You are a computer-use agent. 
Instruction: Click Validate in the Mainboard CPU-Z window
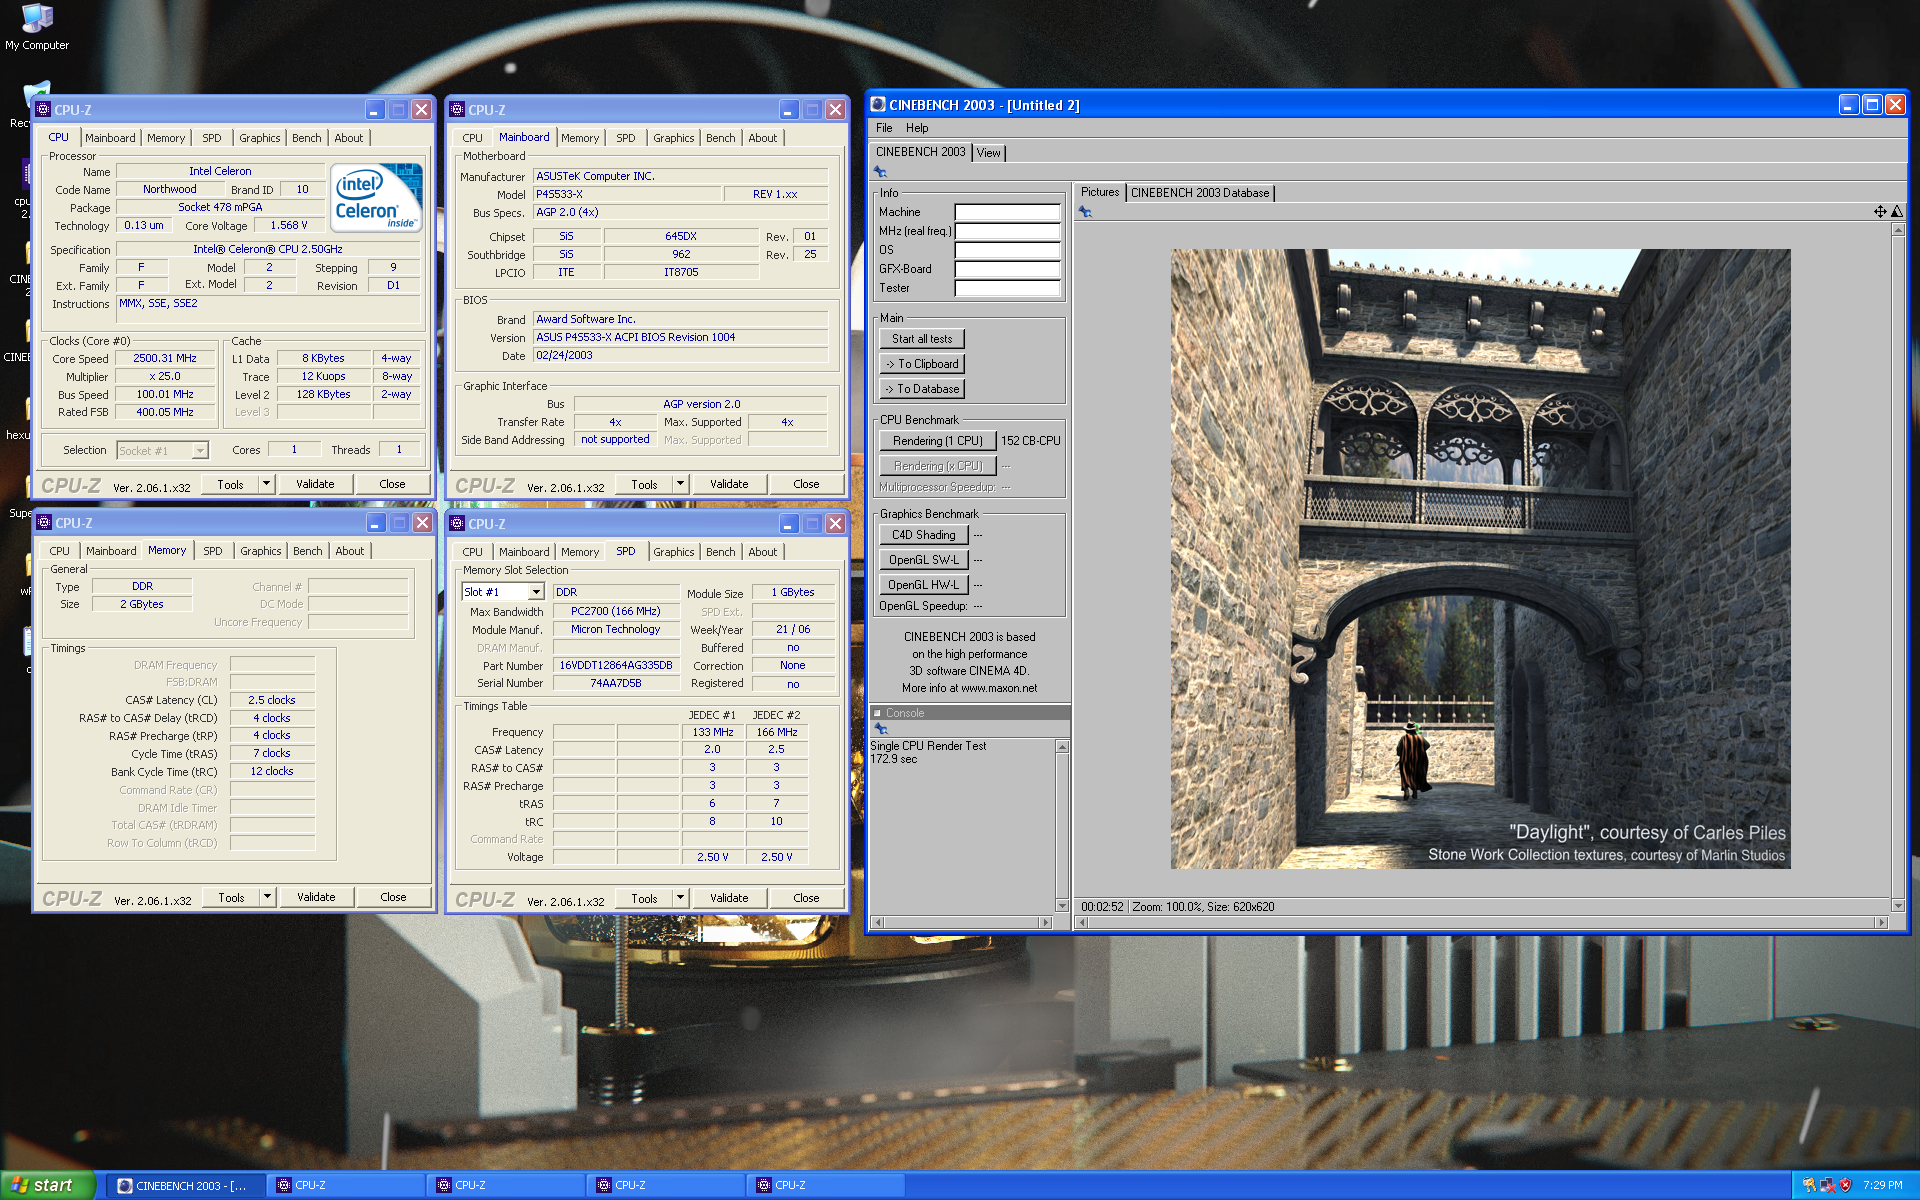[729, 484]
